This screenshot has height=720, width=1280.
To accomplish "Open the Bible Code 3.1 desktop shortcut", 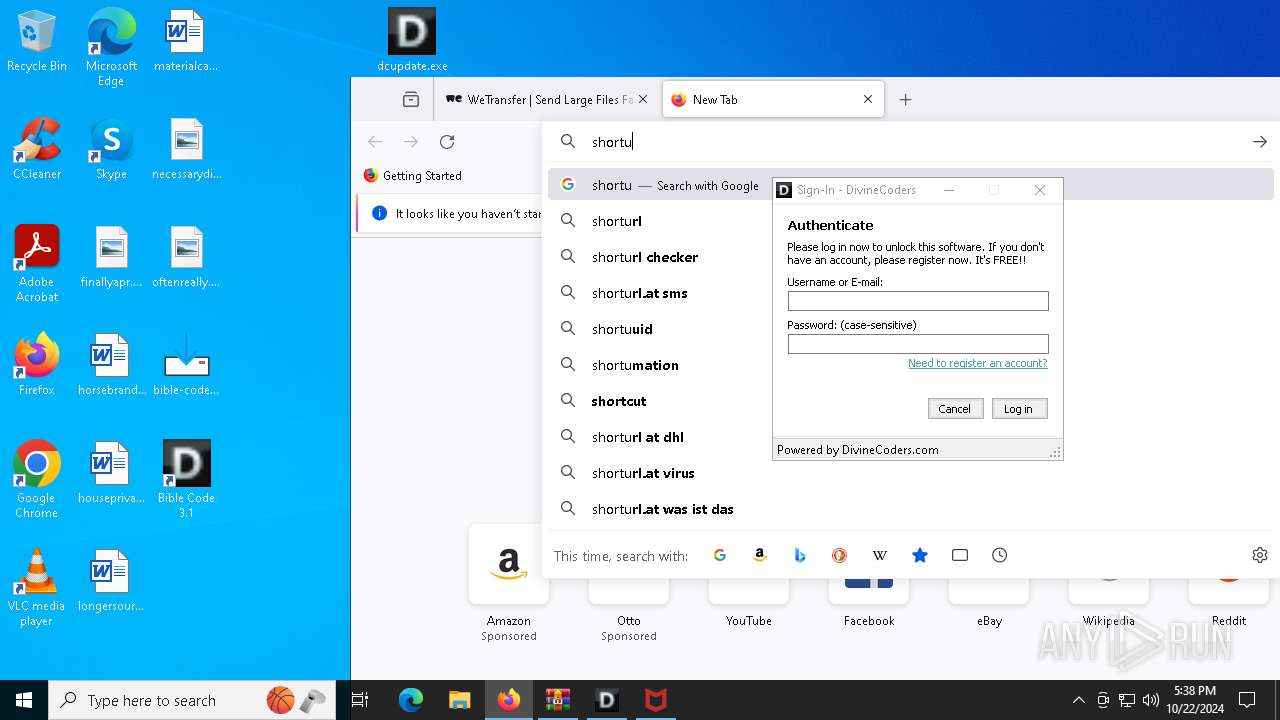I will [x=186, y=480].
